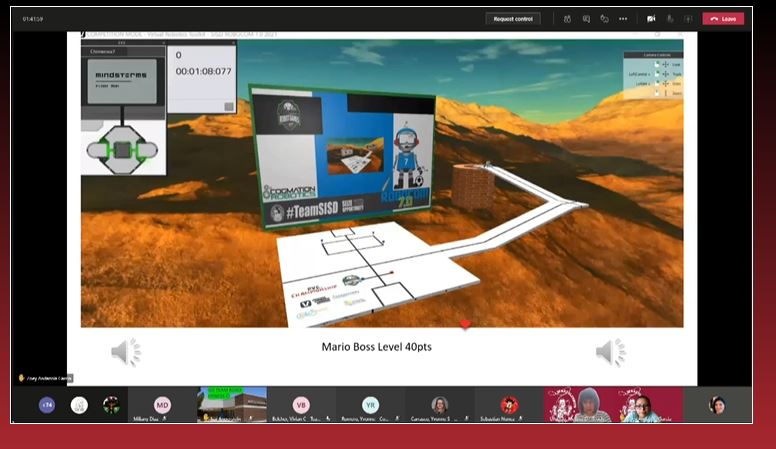
Task: Play the left speaker audio icon
Action: click(126, 352)
